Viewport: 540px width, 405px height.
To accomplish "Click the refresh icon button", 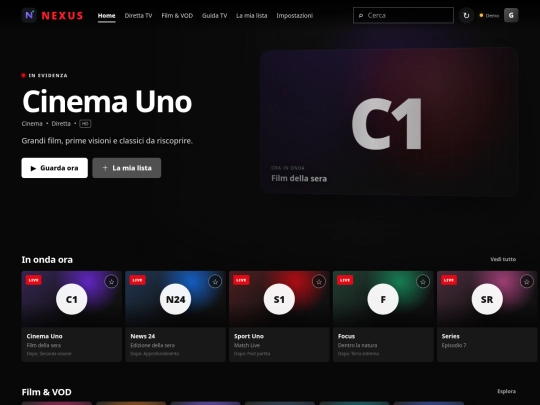I will point(466,15).
